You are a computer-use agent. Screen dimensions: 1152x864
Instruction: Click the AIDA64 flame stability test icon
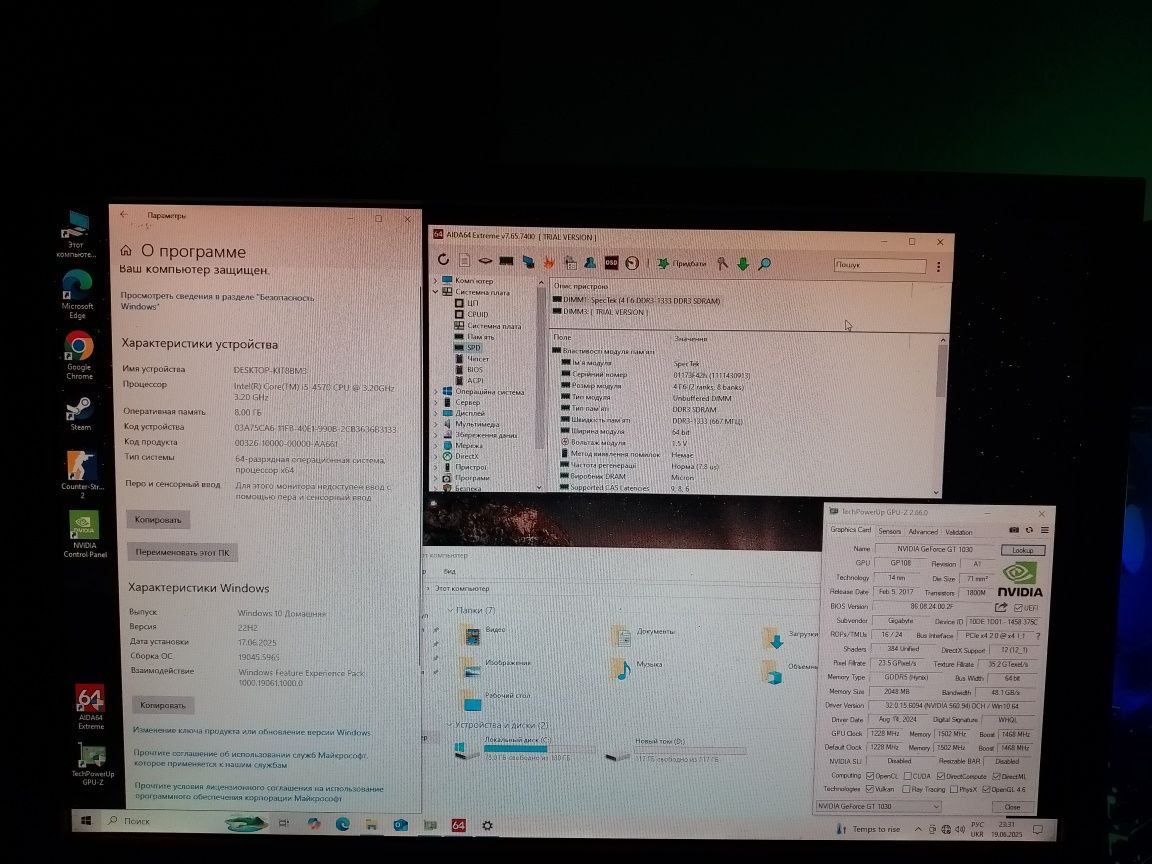tap(549, 262)
